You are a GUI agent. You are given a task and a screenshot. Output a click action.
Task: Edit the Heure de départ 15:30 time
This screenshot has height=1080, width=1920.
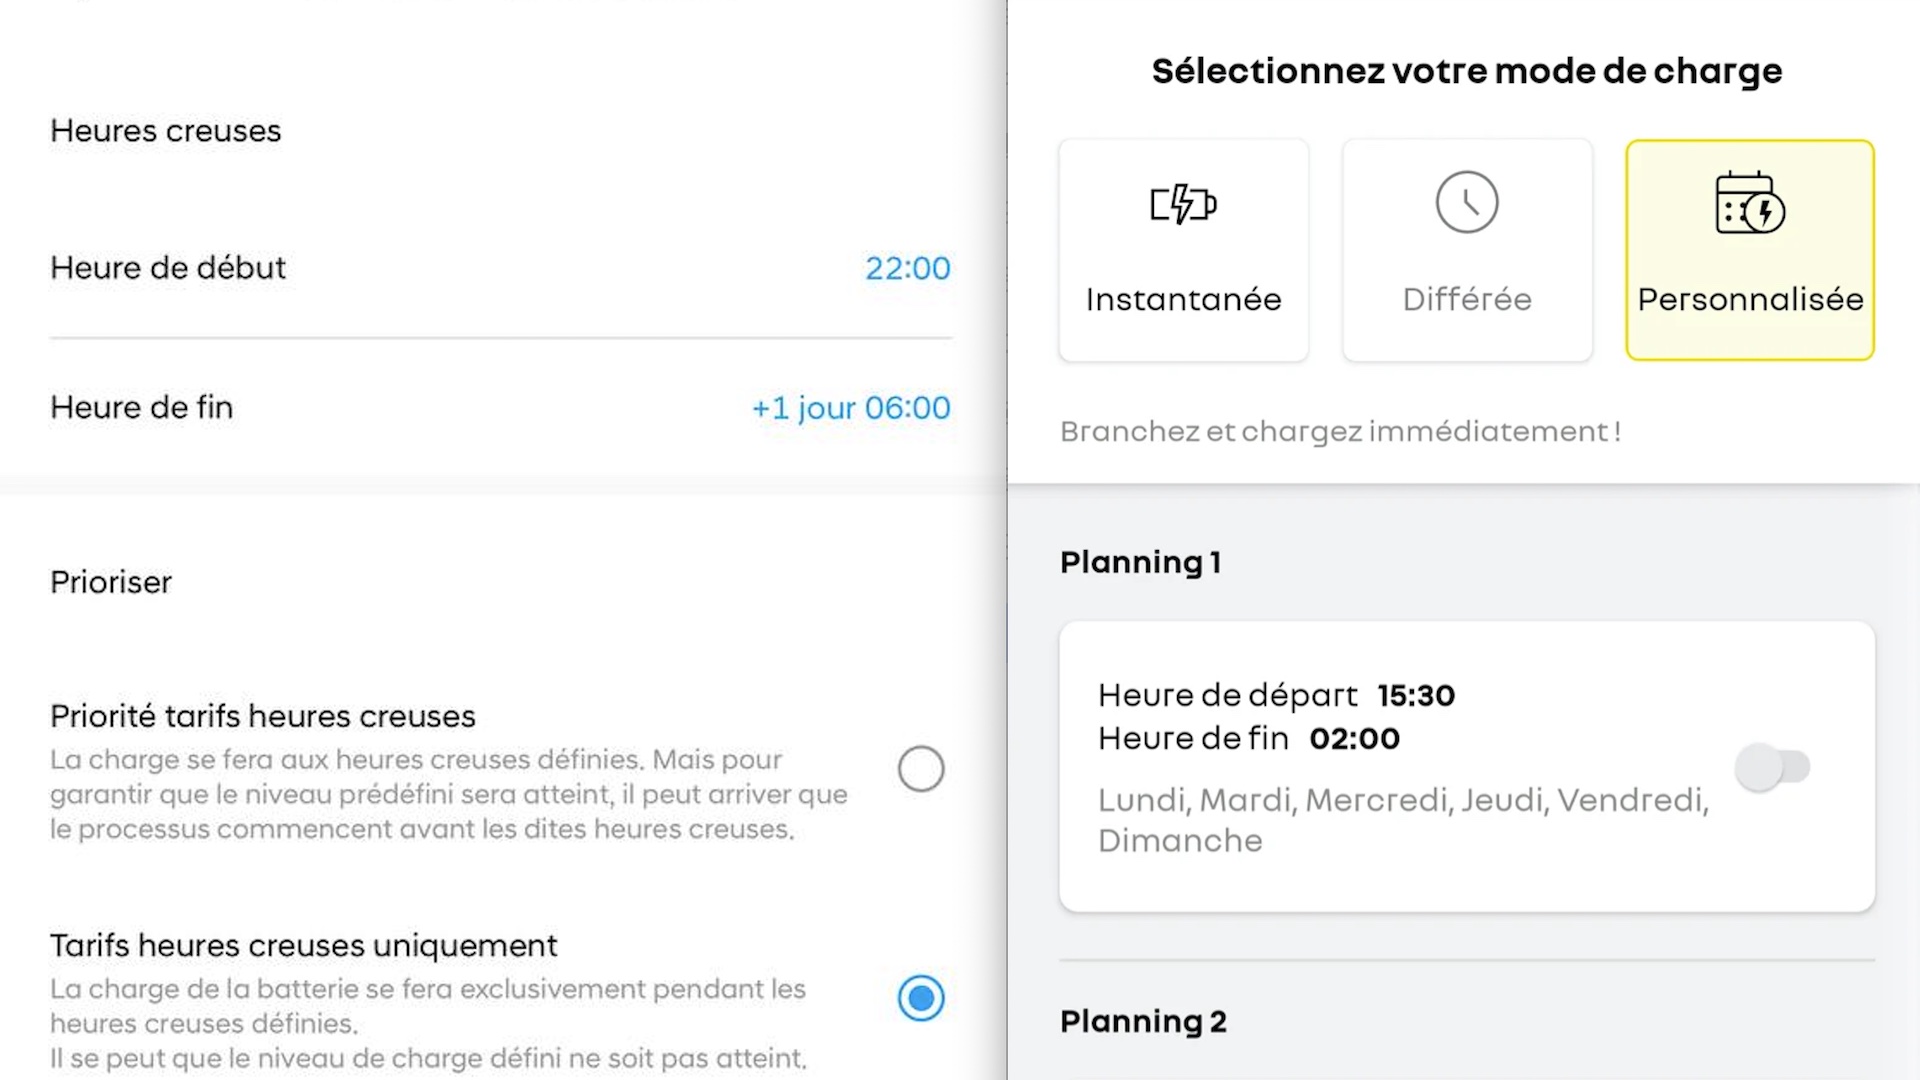click(1416, 695)
